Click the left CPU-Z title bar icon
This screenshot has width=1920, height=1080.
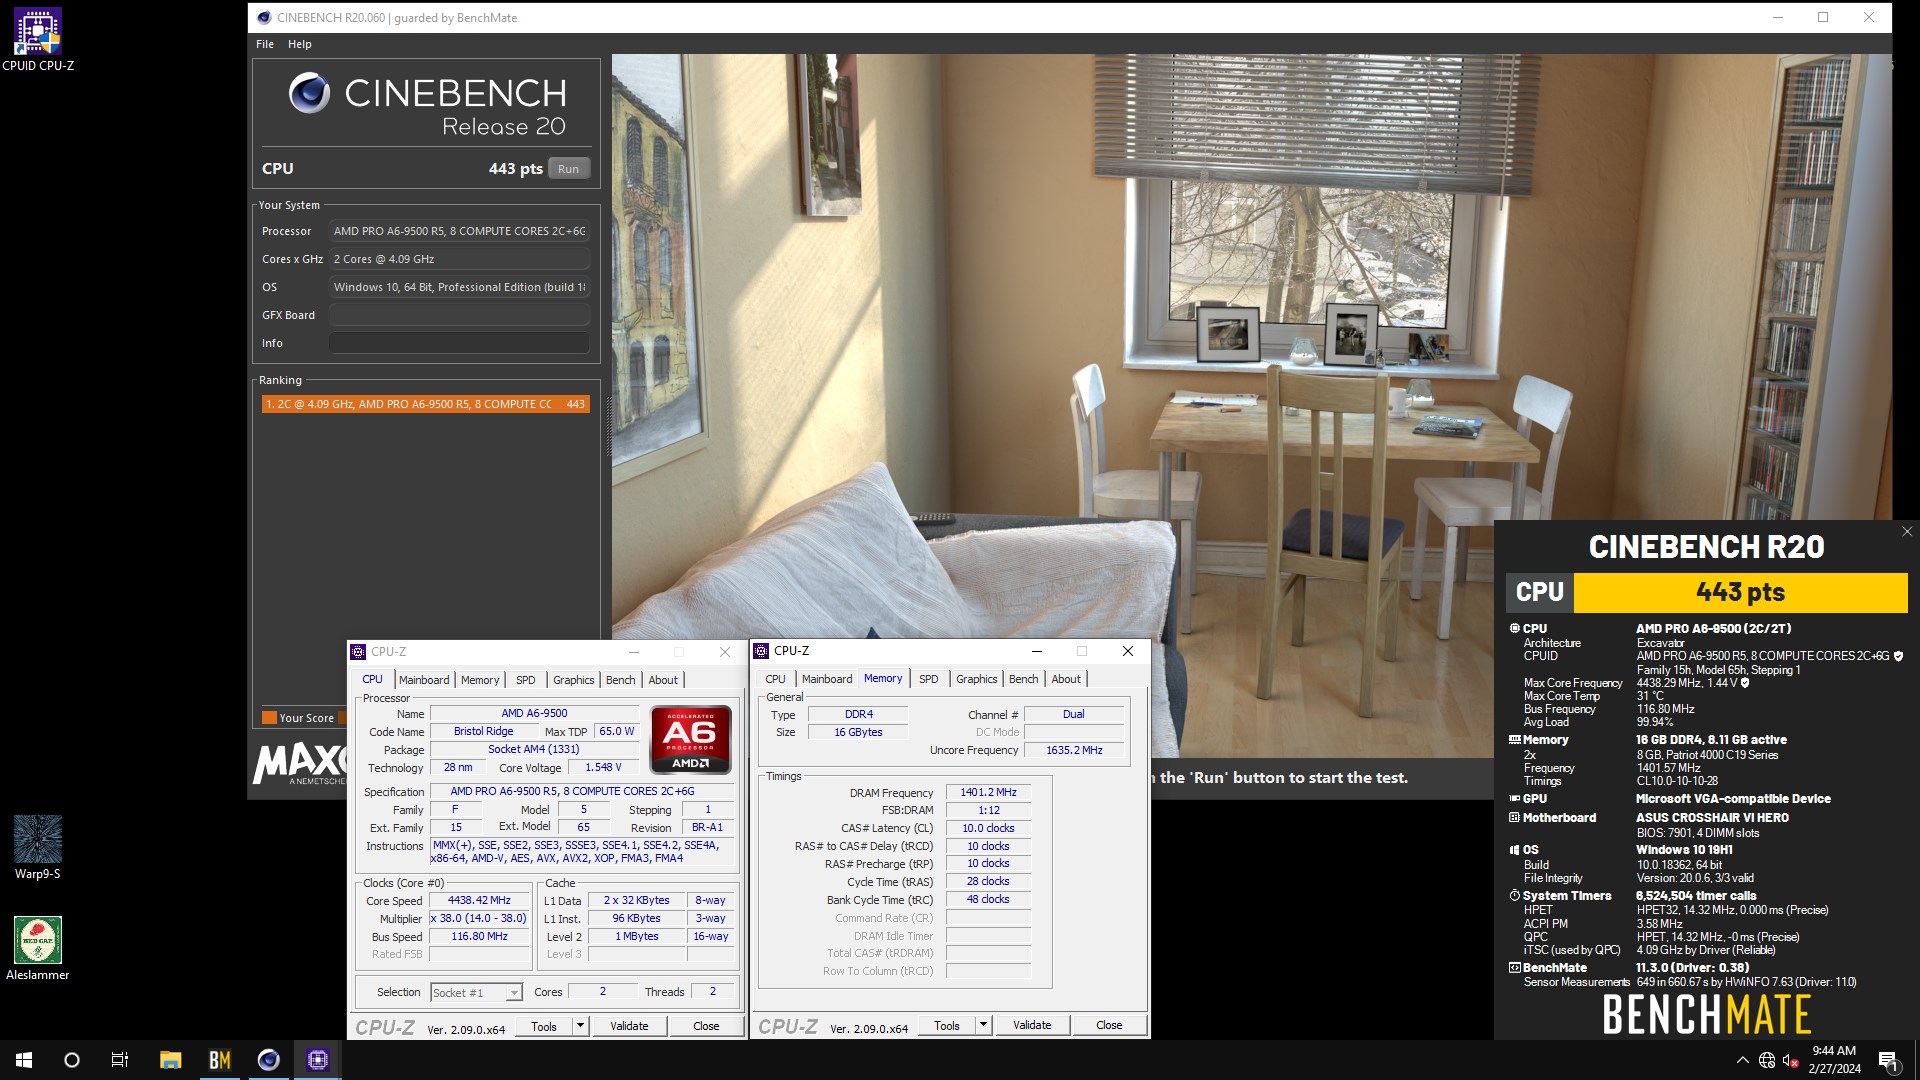[358, 652]
